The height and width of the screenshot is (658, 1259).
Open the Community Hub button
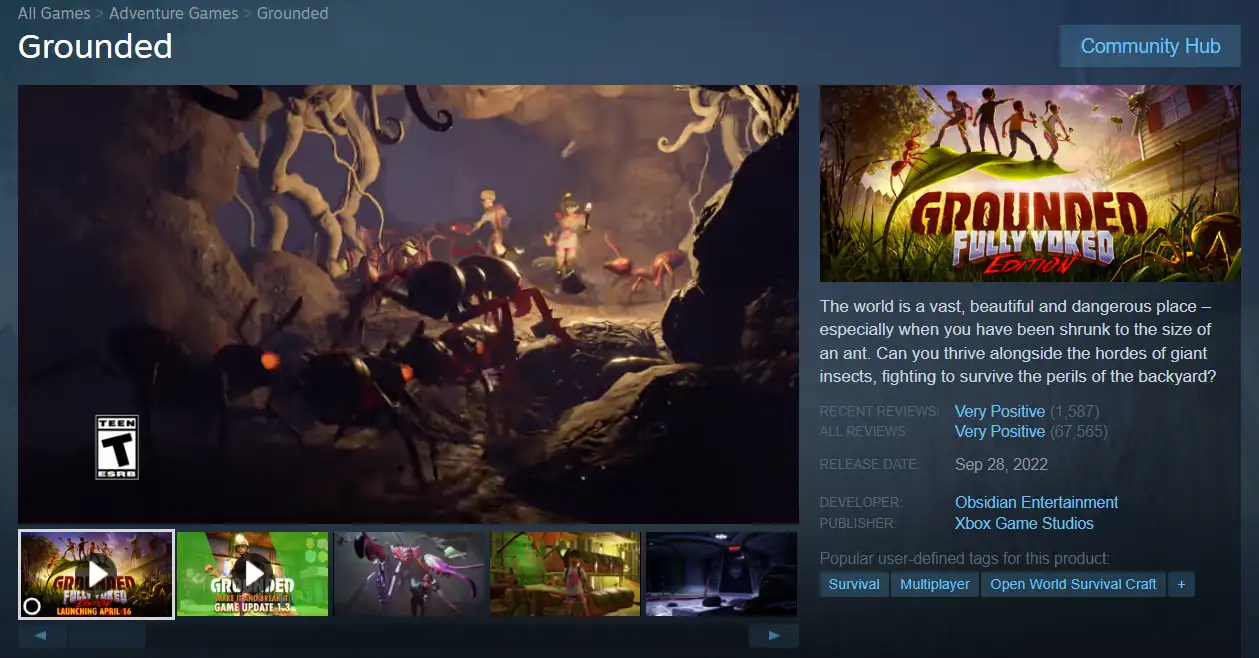point(1150,46)
